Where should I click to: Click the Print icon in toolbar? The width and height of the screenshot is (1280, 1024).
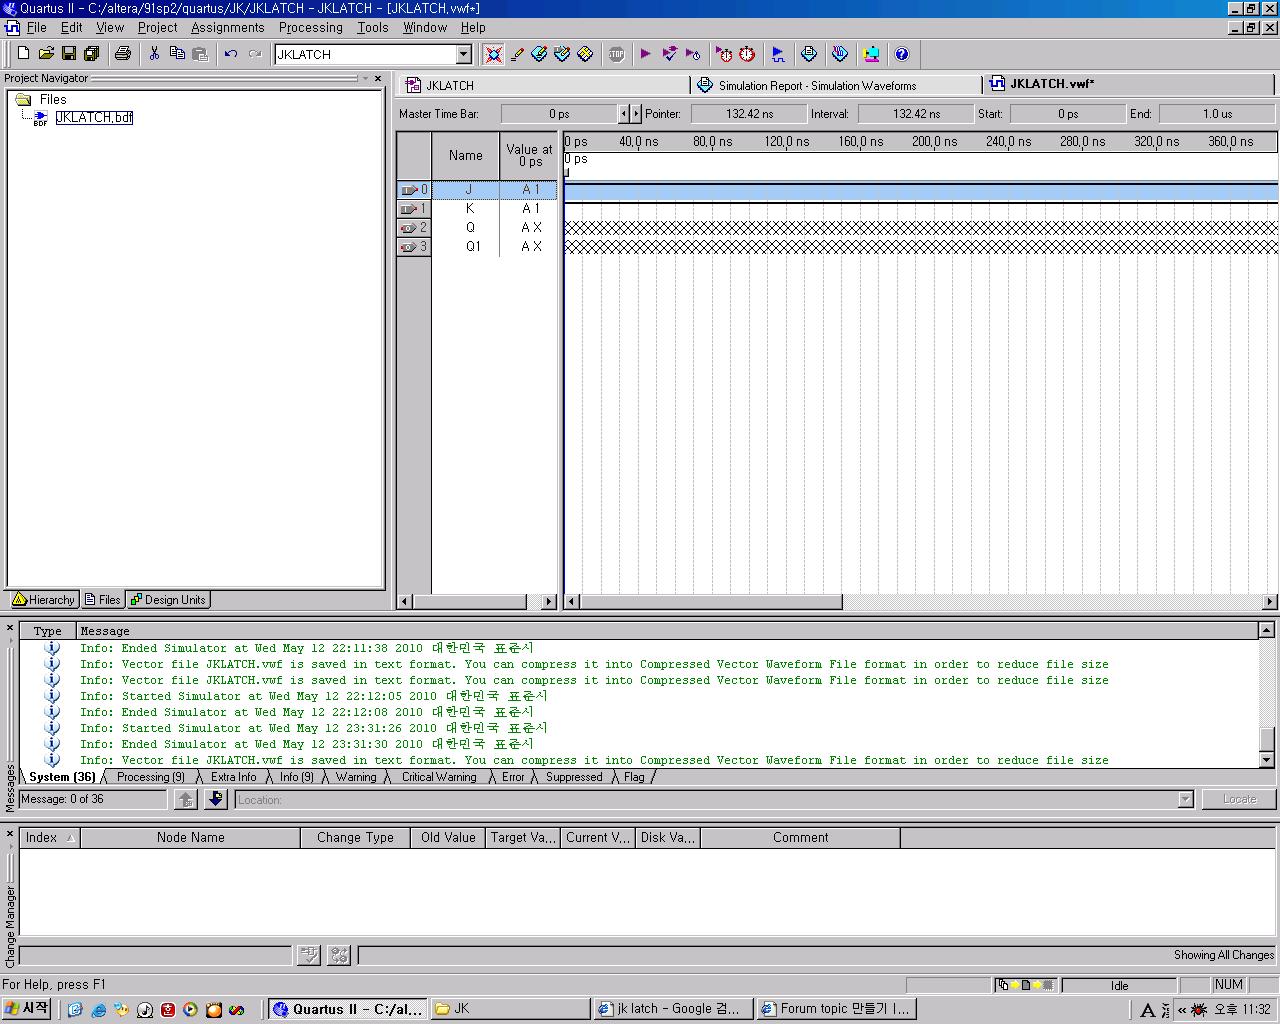pos(122,54)
